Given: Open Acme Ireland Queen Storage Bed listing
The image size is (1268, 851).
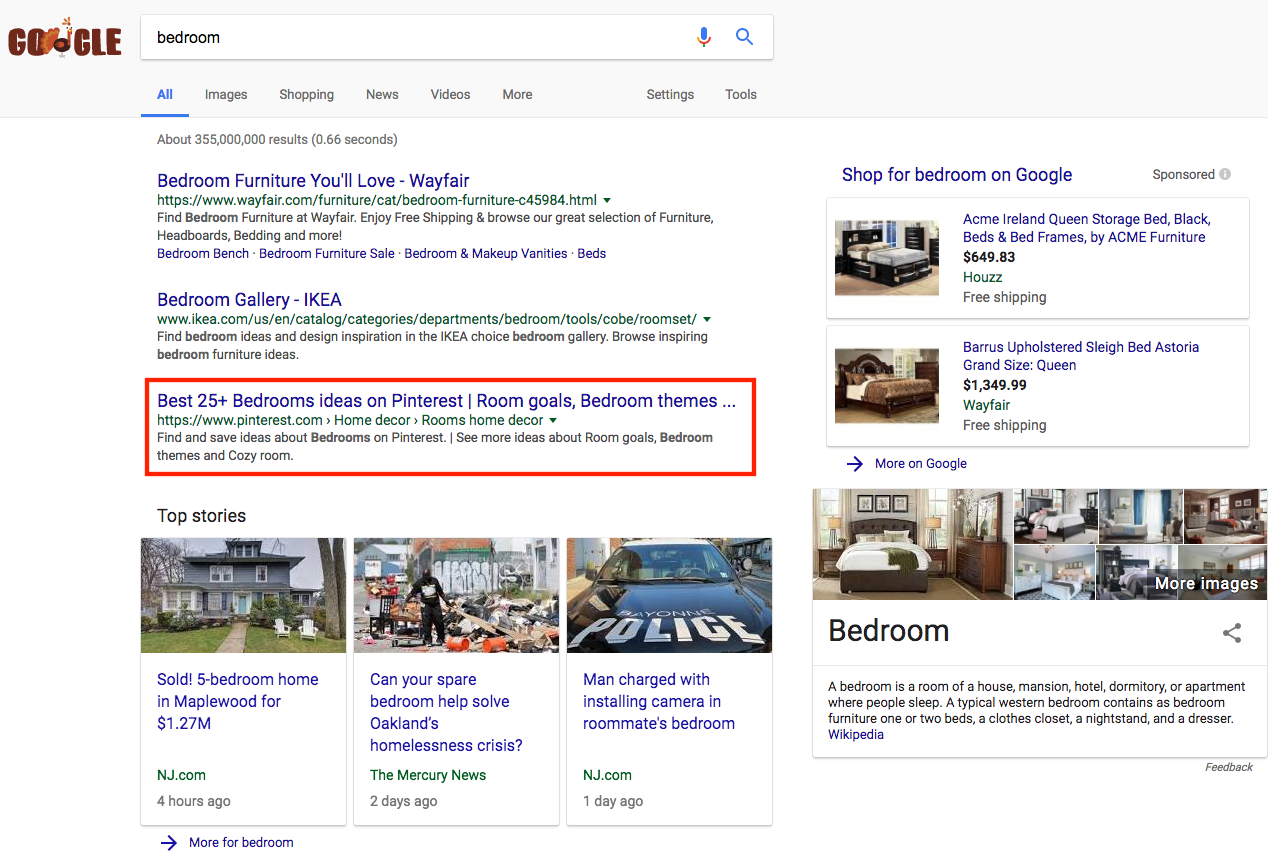Looking at the screenshot, I should [x=1087, y=228].
